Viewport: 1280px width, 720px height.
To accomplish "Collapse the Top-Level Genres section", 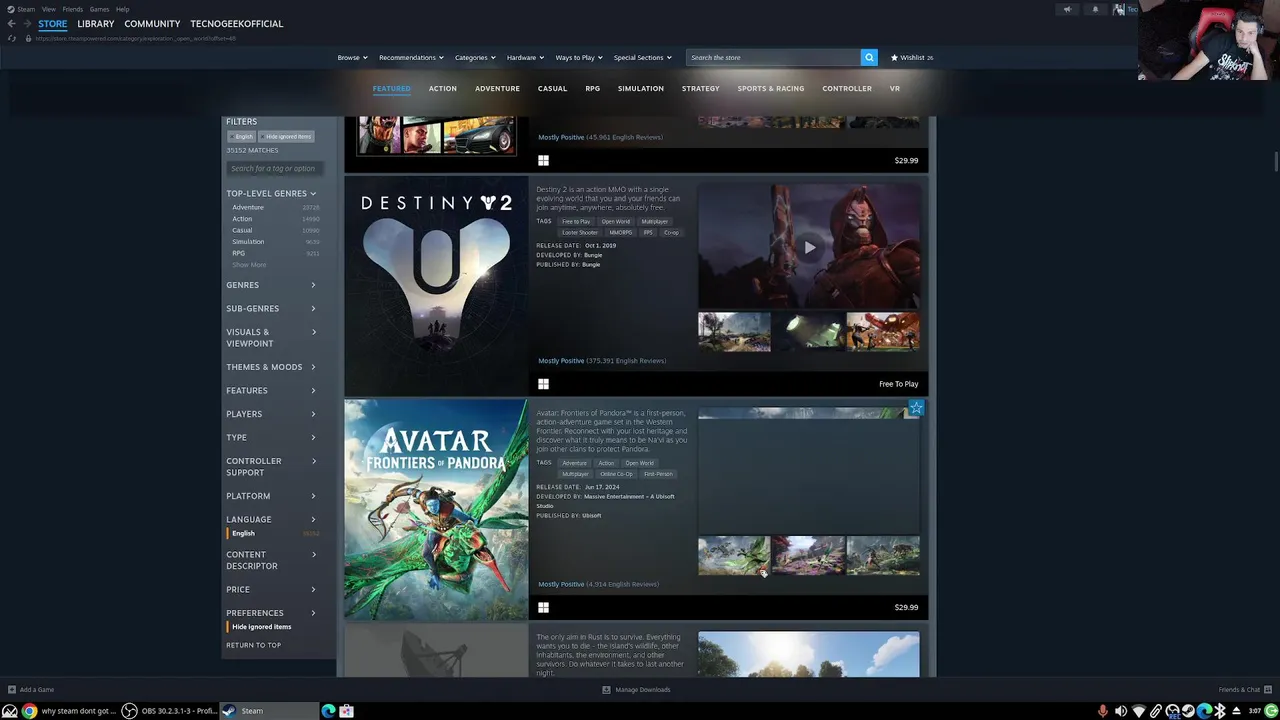I will 271,193.
